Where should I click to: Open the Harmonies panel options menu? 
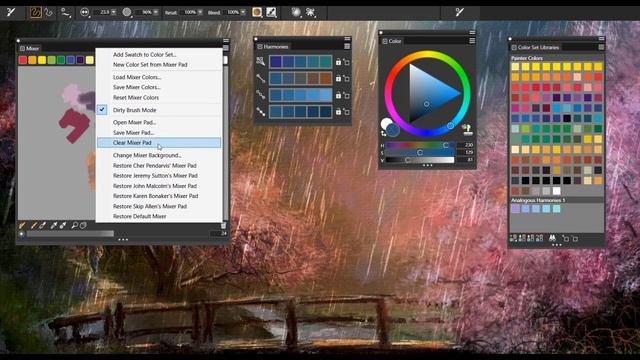coord(347,47)
